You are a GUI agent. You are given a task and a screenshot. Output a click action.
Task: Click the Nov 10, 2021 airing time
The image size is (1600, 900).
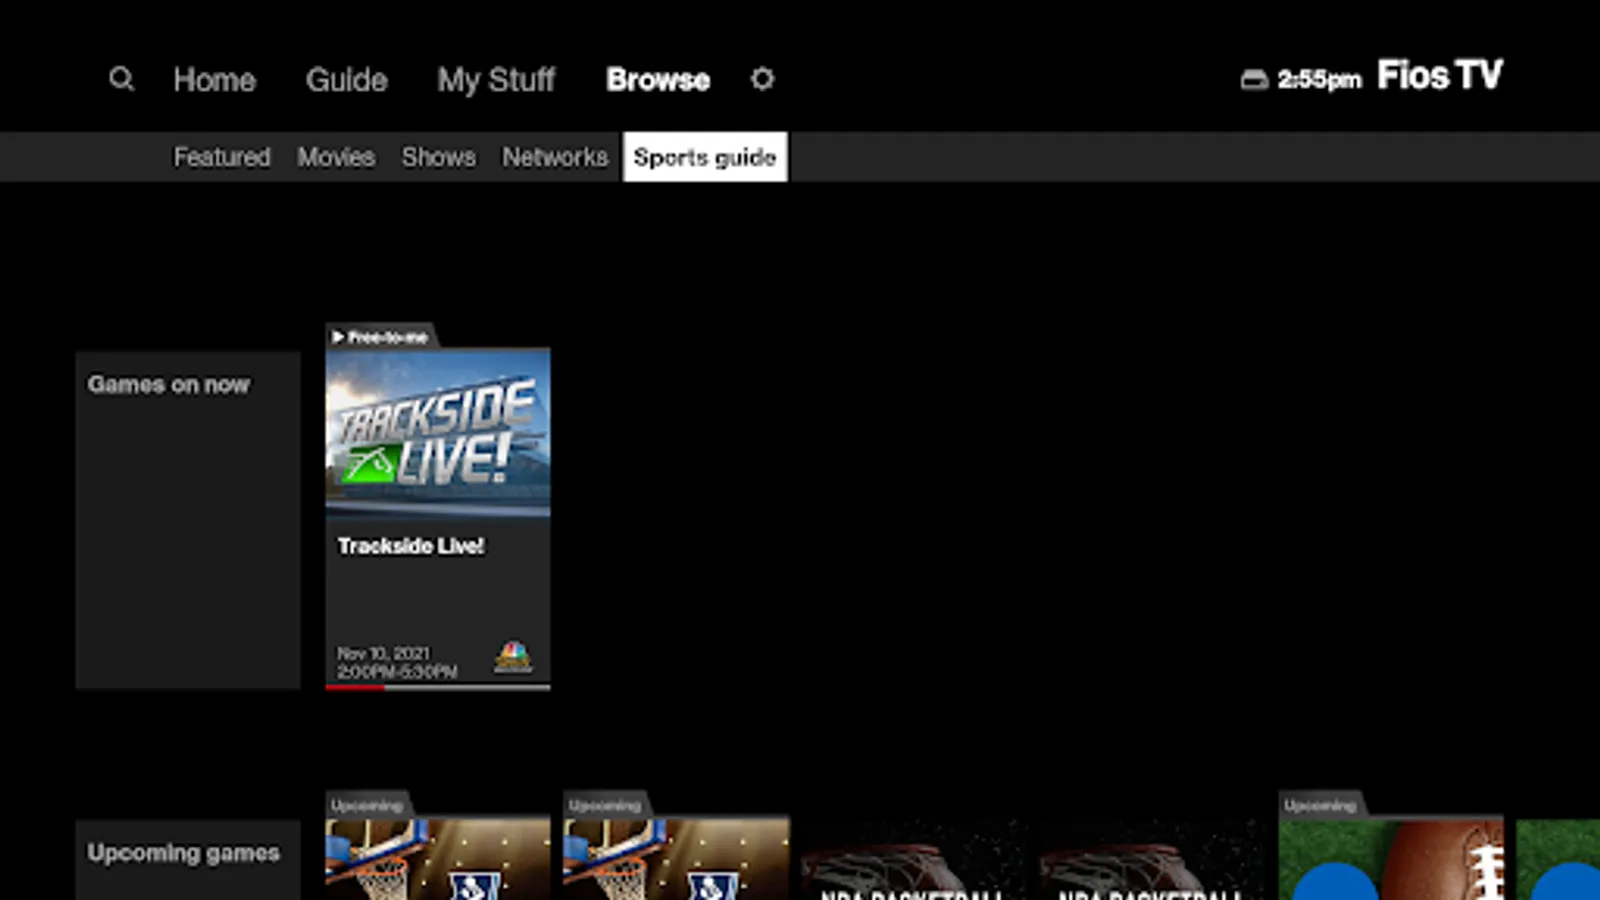click(397, 662)
